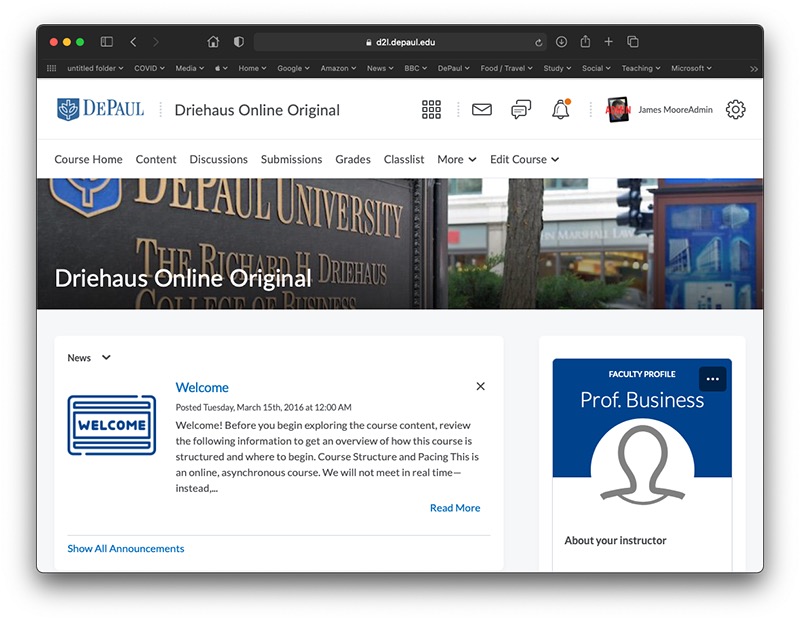This screenshot has height=621, width=800.
Task: Click James MooreAdmin's profile picture
Action: (617, 110)
